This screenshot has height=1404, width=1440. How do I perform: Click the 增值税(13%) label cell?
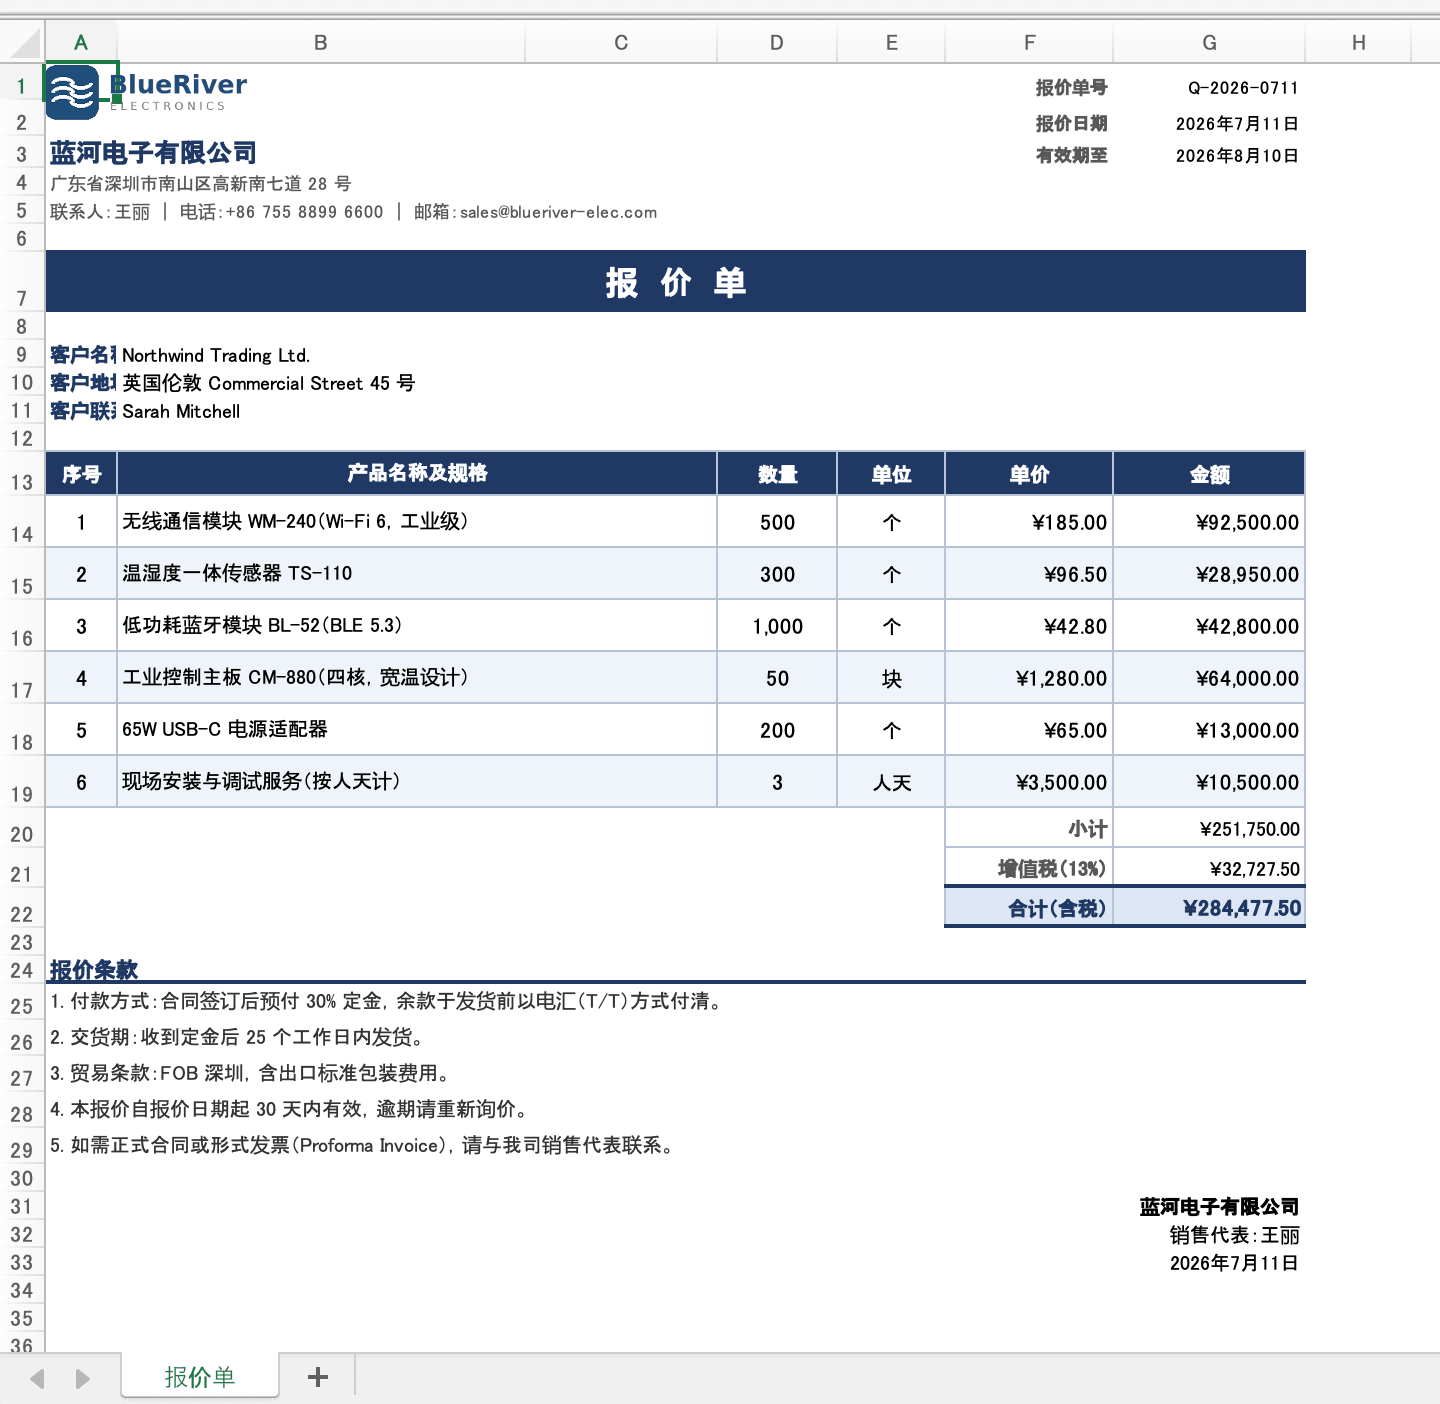coord(1029,868)
